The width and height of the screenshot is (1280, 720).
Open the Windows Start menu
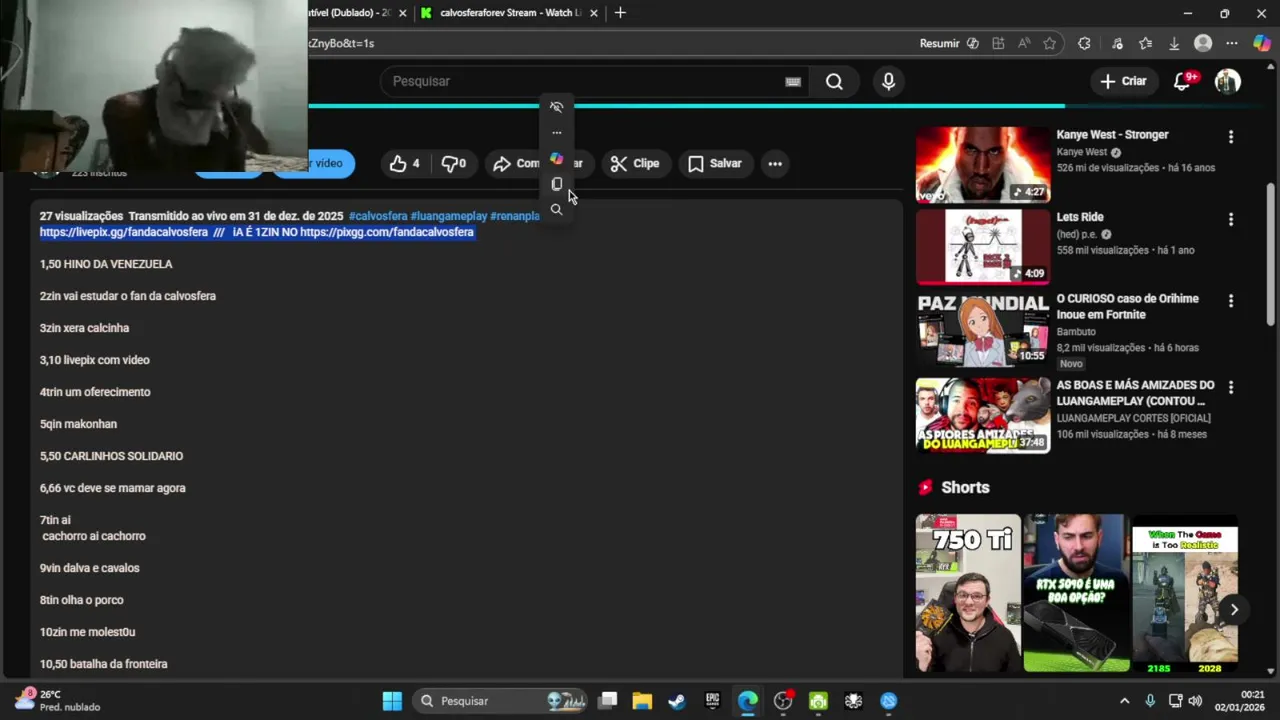392,701
